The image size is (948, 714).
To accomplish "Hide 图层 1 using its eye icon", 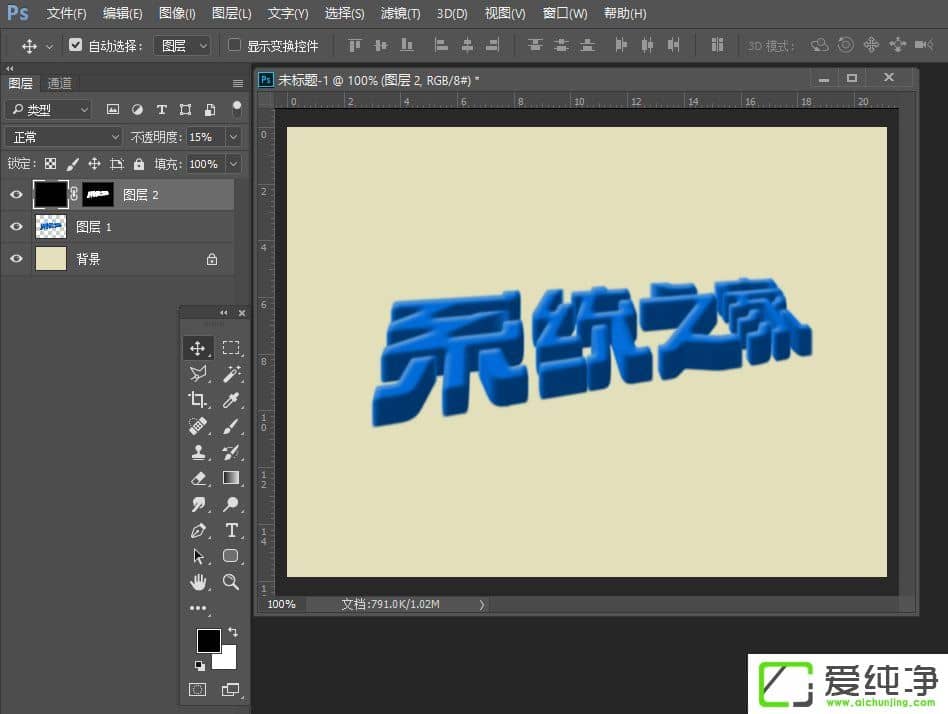I will (16, 227).
